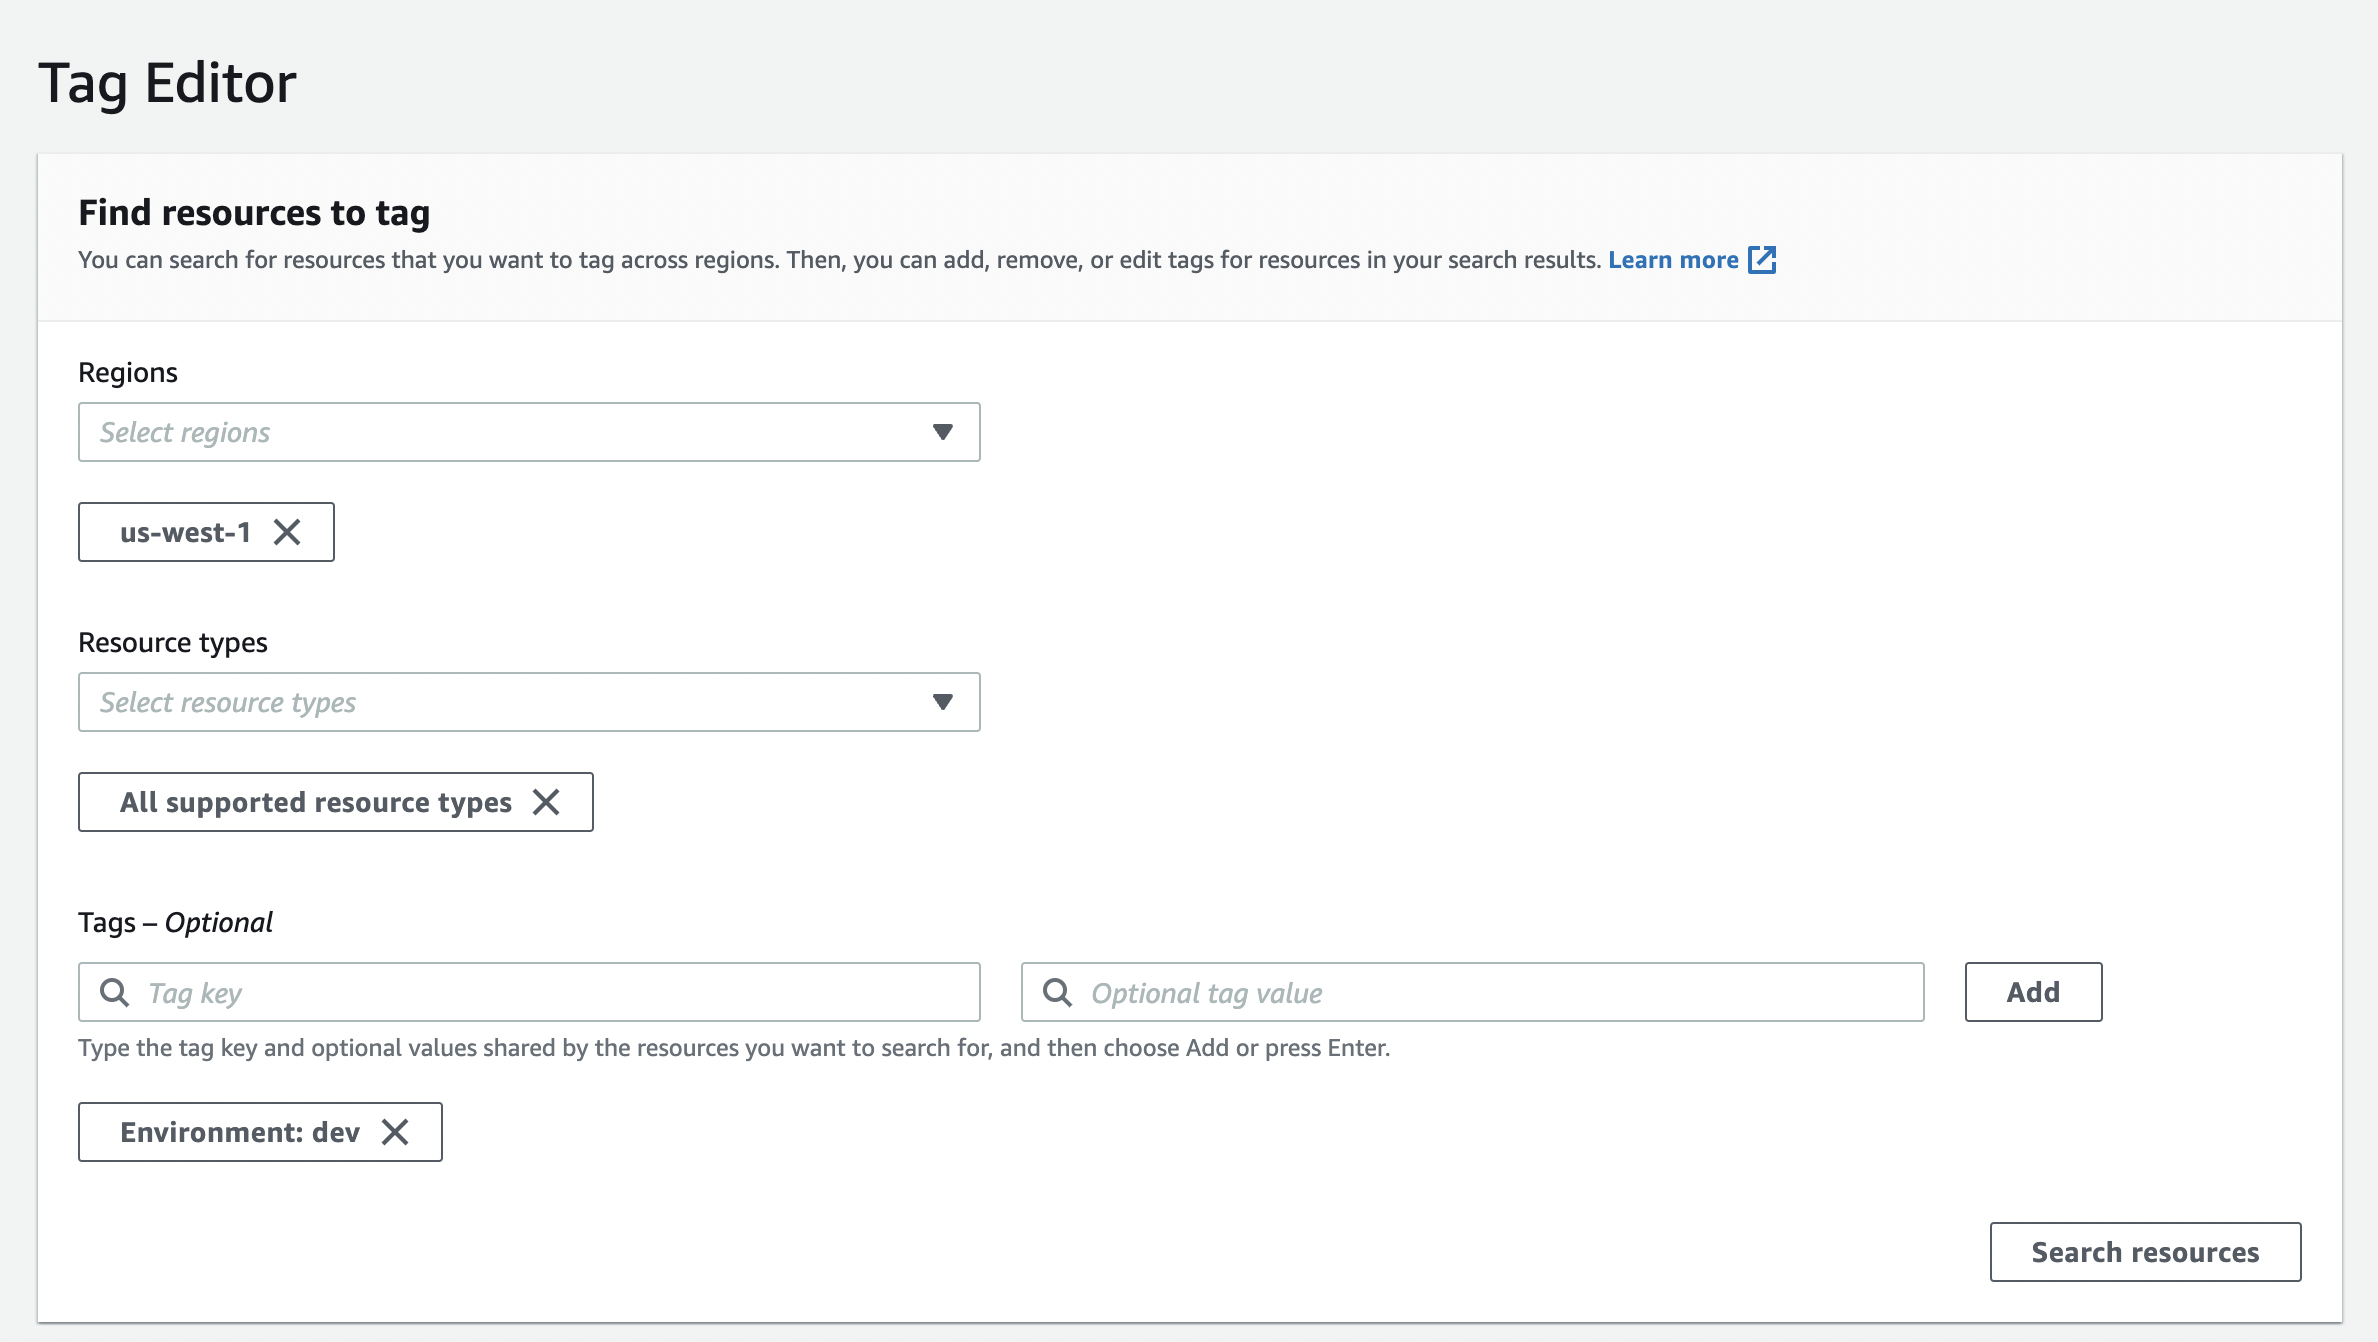Click the Learn more link
Image resolution: width=2378 pixels, height=1342 pixels.
[1674, 259]
